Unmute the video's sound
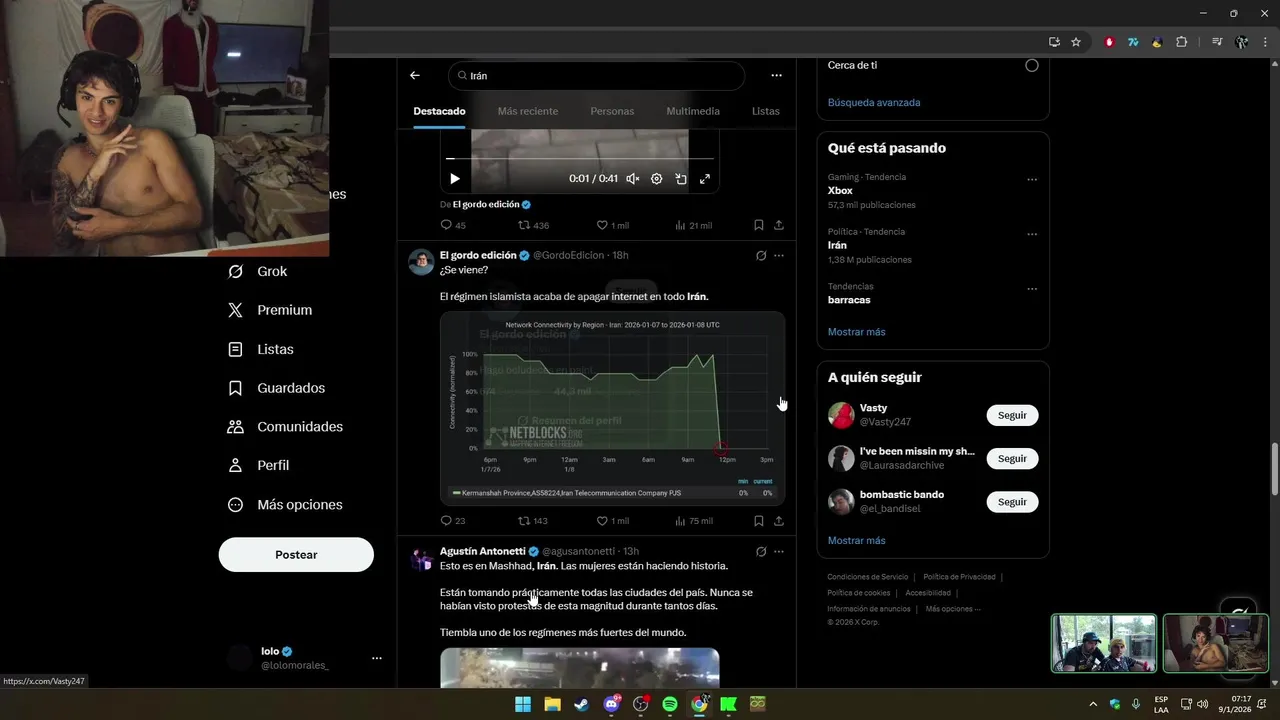The height and width of the screenshot is (720, 1280). coord(633,179)
